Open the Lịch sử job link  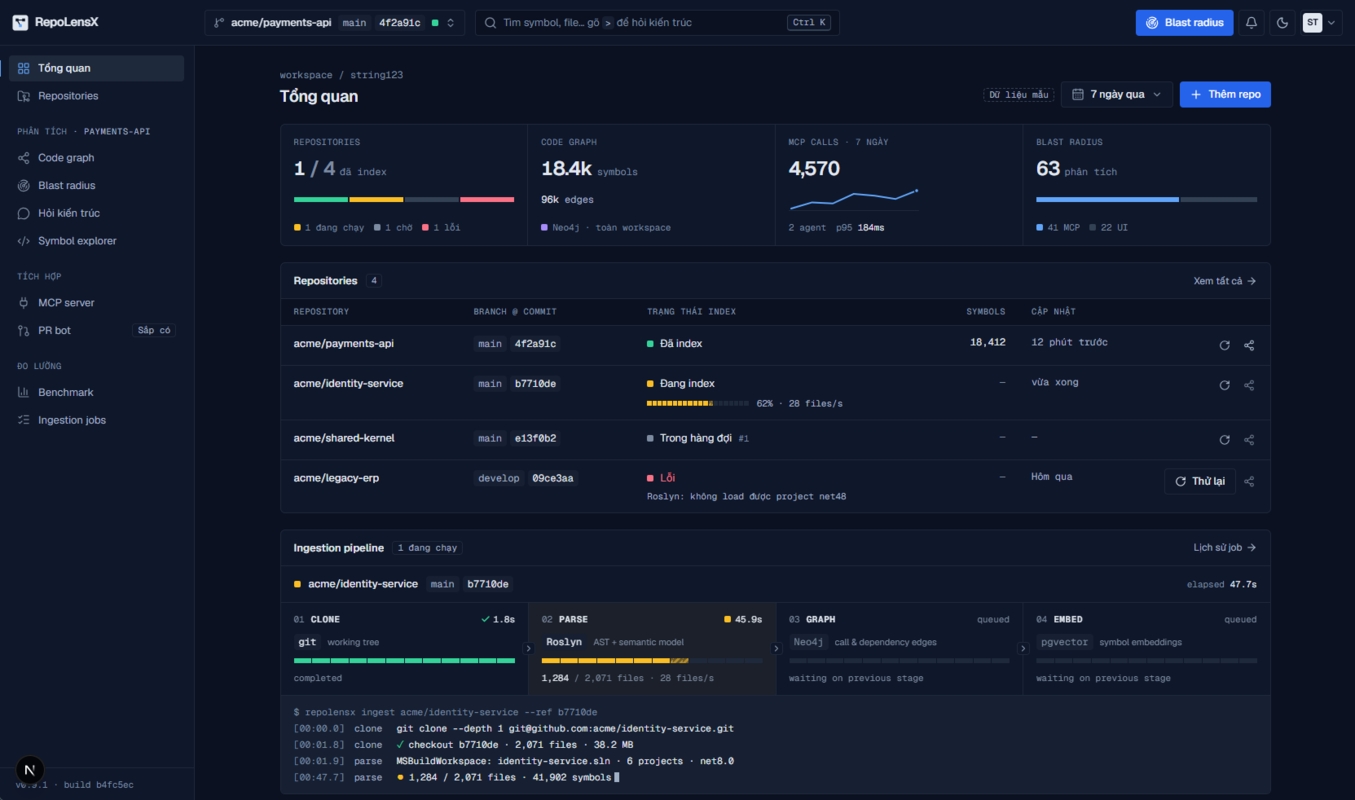1225,548
